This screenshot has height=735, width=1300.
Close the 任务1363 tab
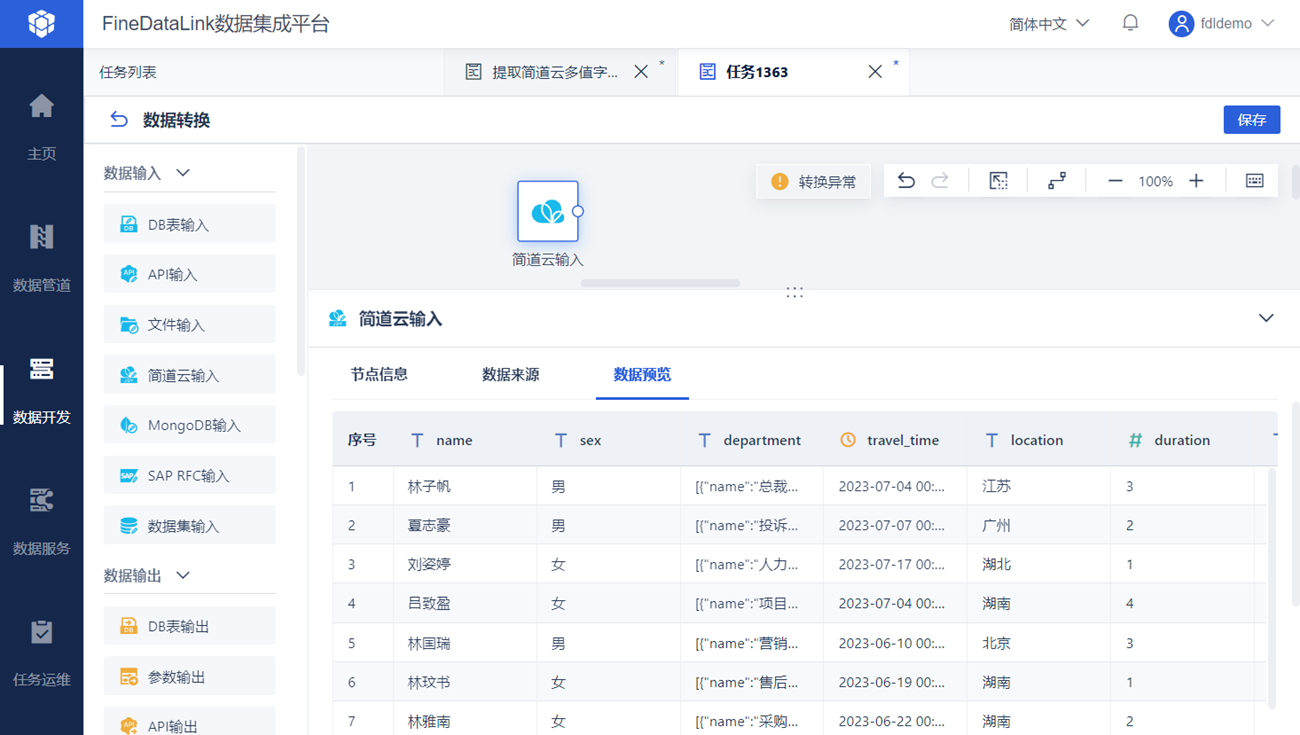pos(875,72)
